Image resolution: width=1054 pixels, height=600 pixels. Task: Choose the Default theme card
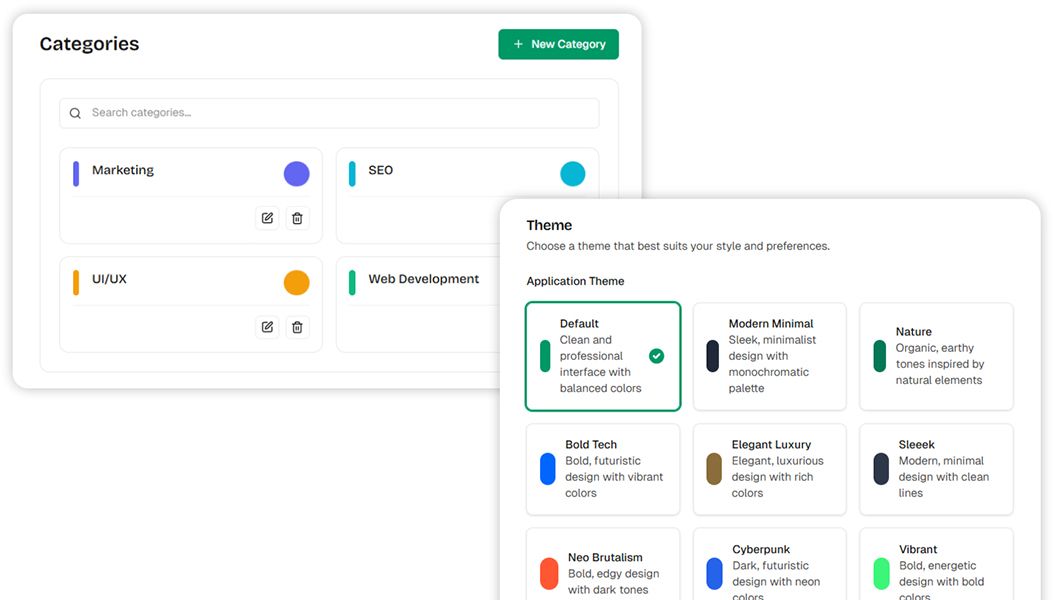(x=603, y=356)
